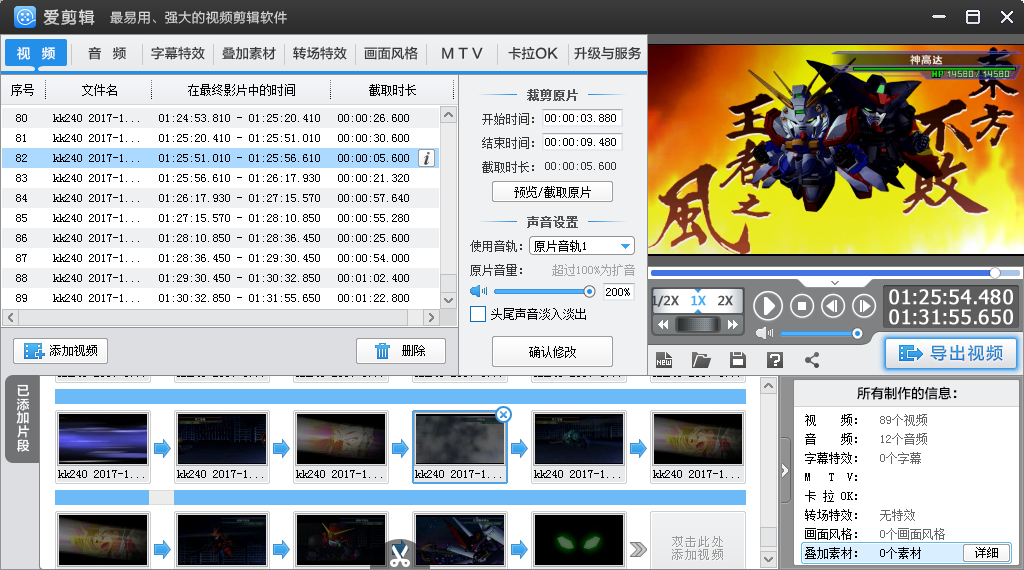Open the 使用音轨 dropdown 原片音轨1
This screenshot has width=1024, height=570.
[582, 246]
